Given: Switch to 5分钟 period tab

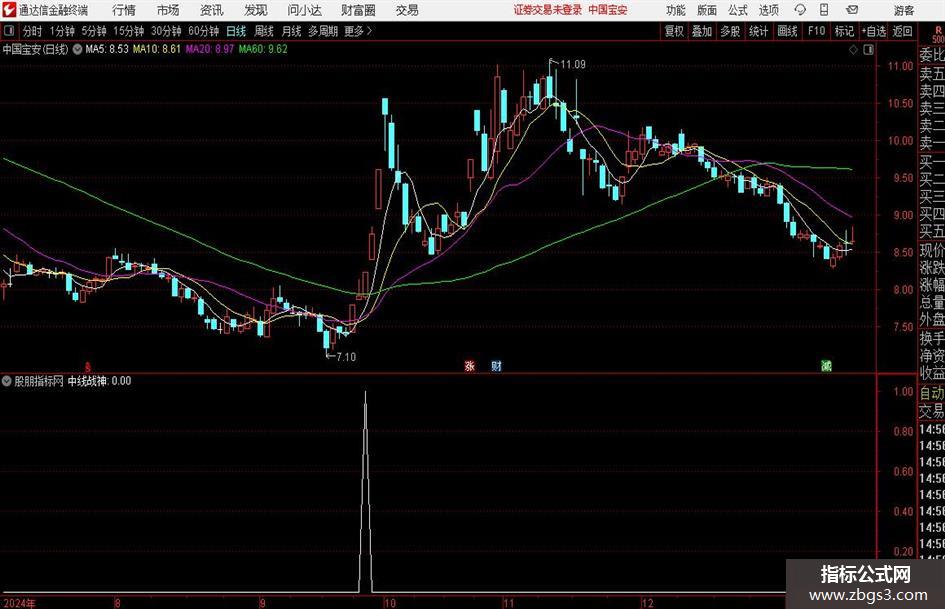Looking at the screenshot, I should [93, 31].
